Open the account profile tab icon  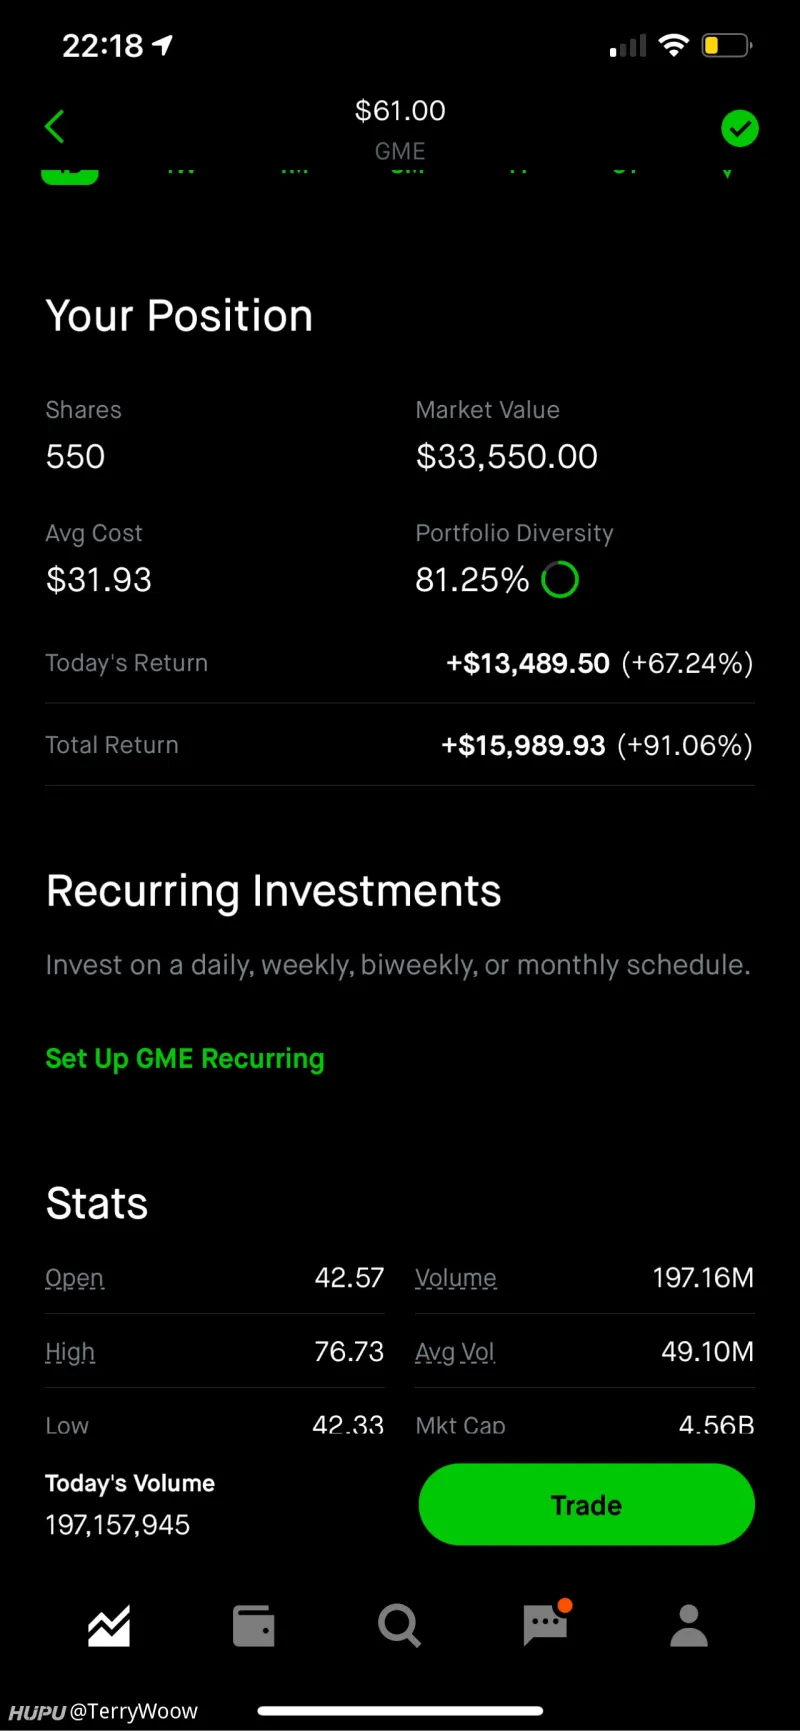click(x=689, y=1625)
